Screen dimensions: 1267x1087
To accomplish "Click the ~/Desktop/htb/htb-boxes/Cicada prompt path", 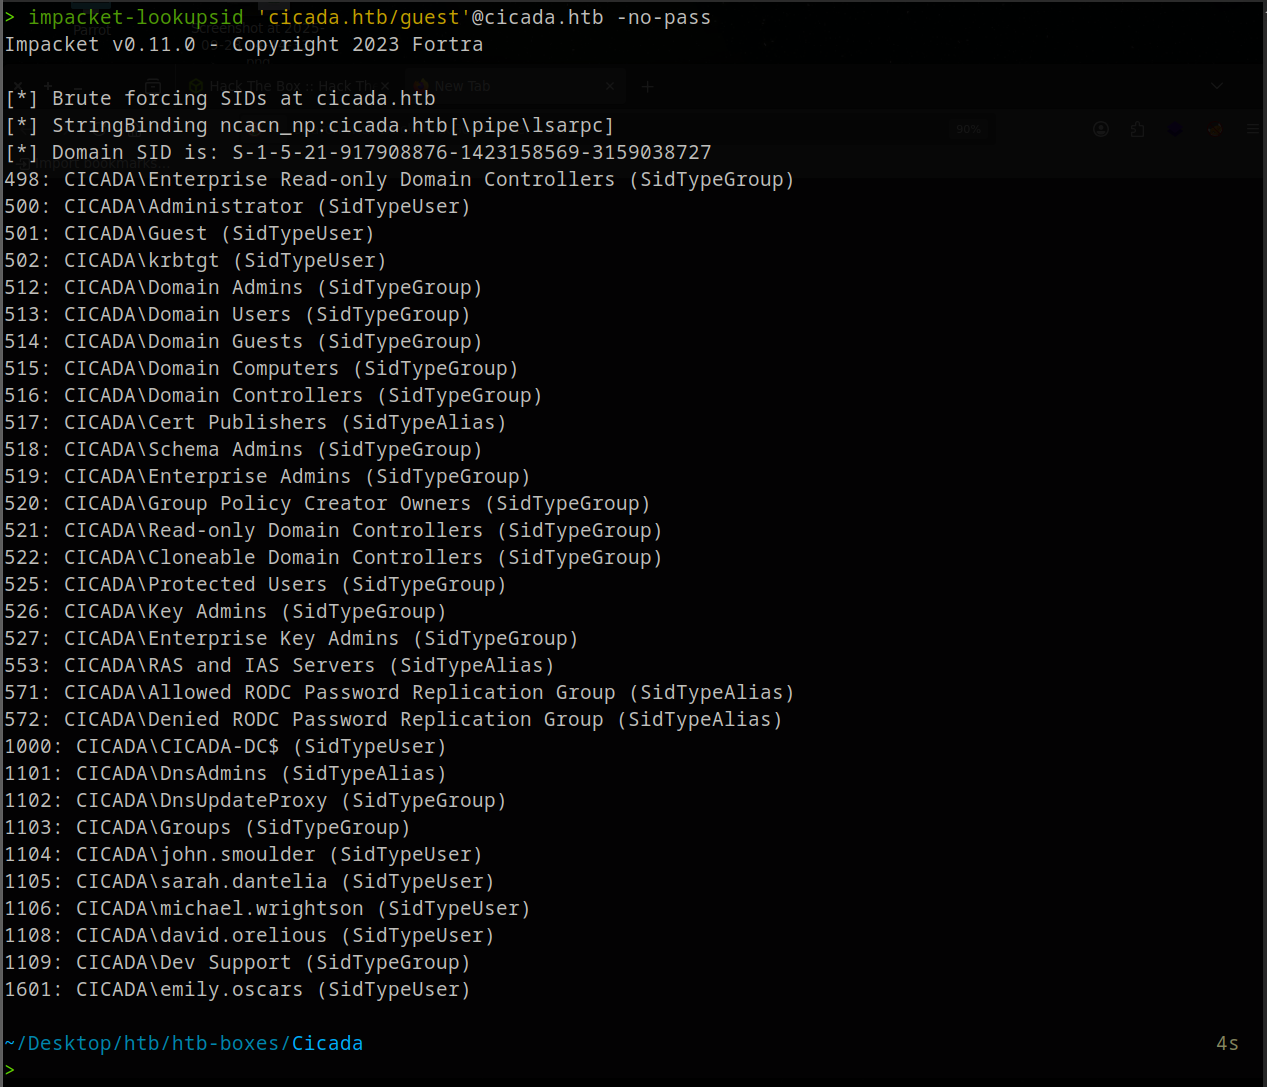I will (184, 1043).
